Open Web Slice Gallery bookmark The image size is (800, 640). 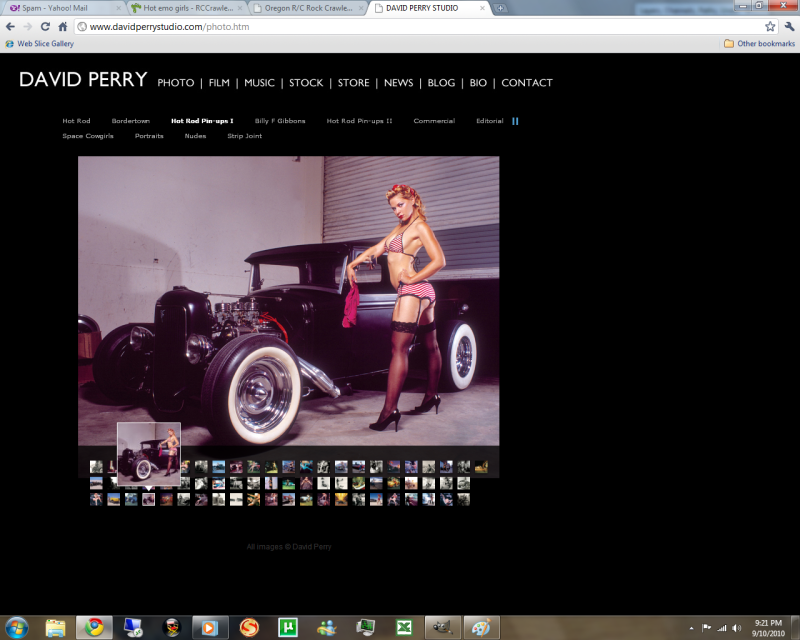click(x=39, y=44)
